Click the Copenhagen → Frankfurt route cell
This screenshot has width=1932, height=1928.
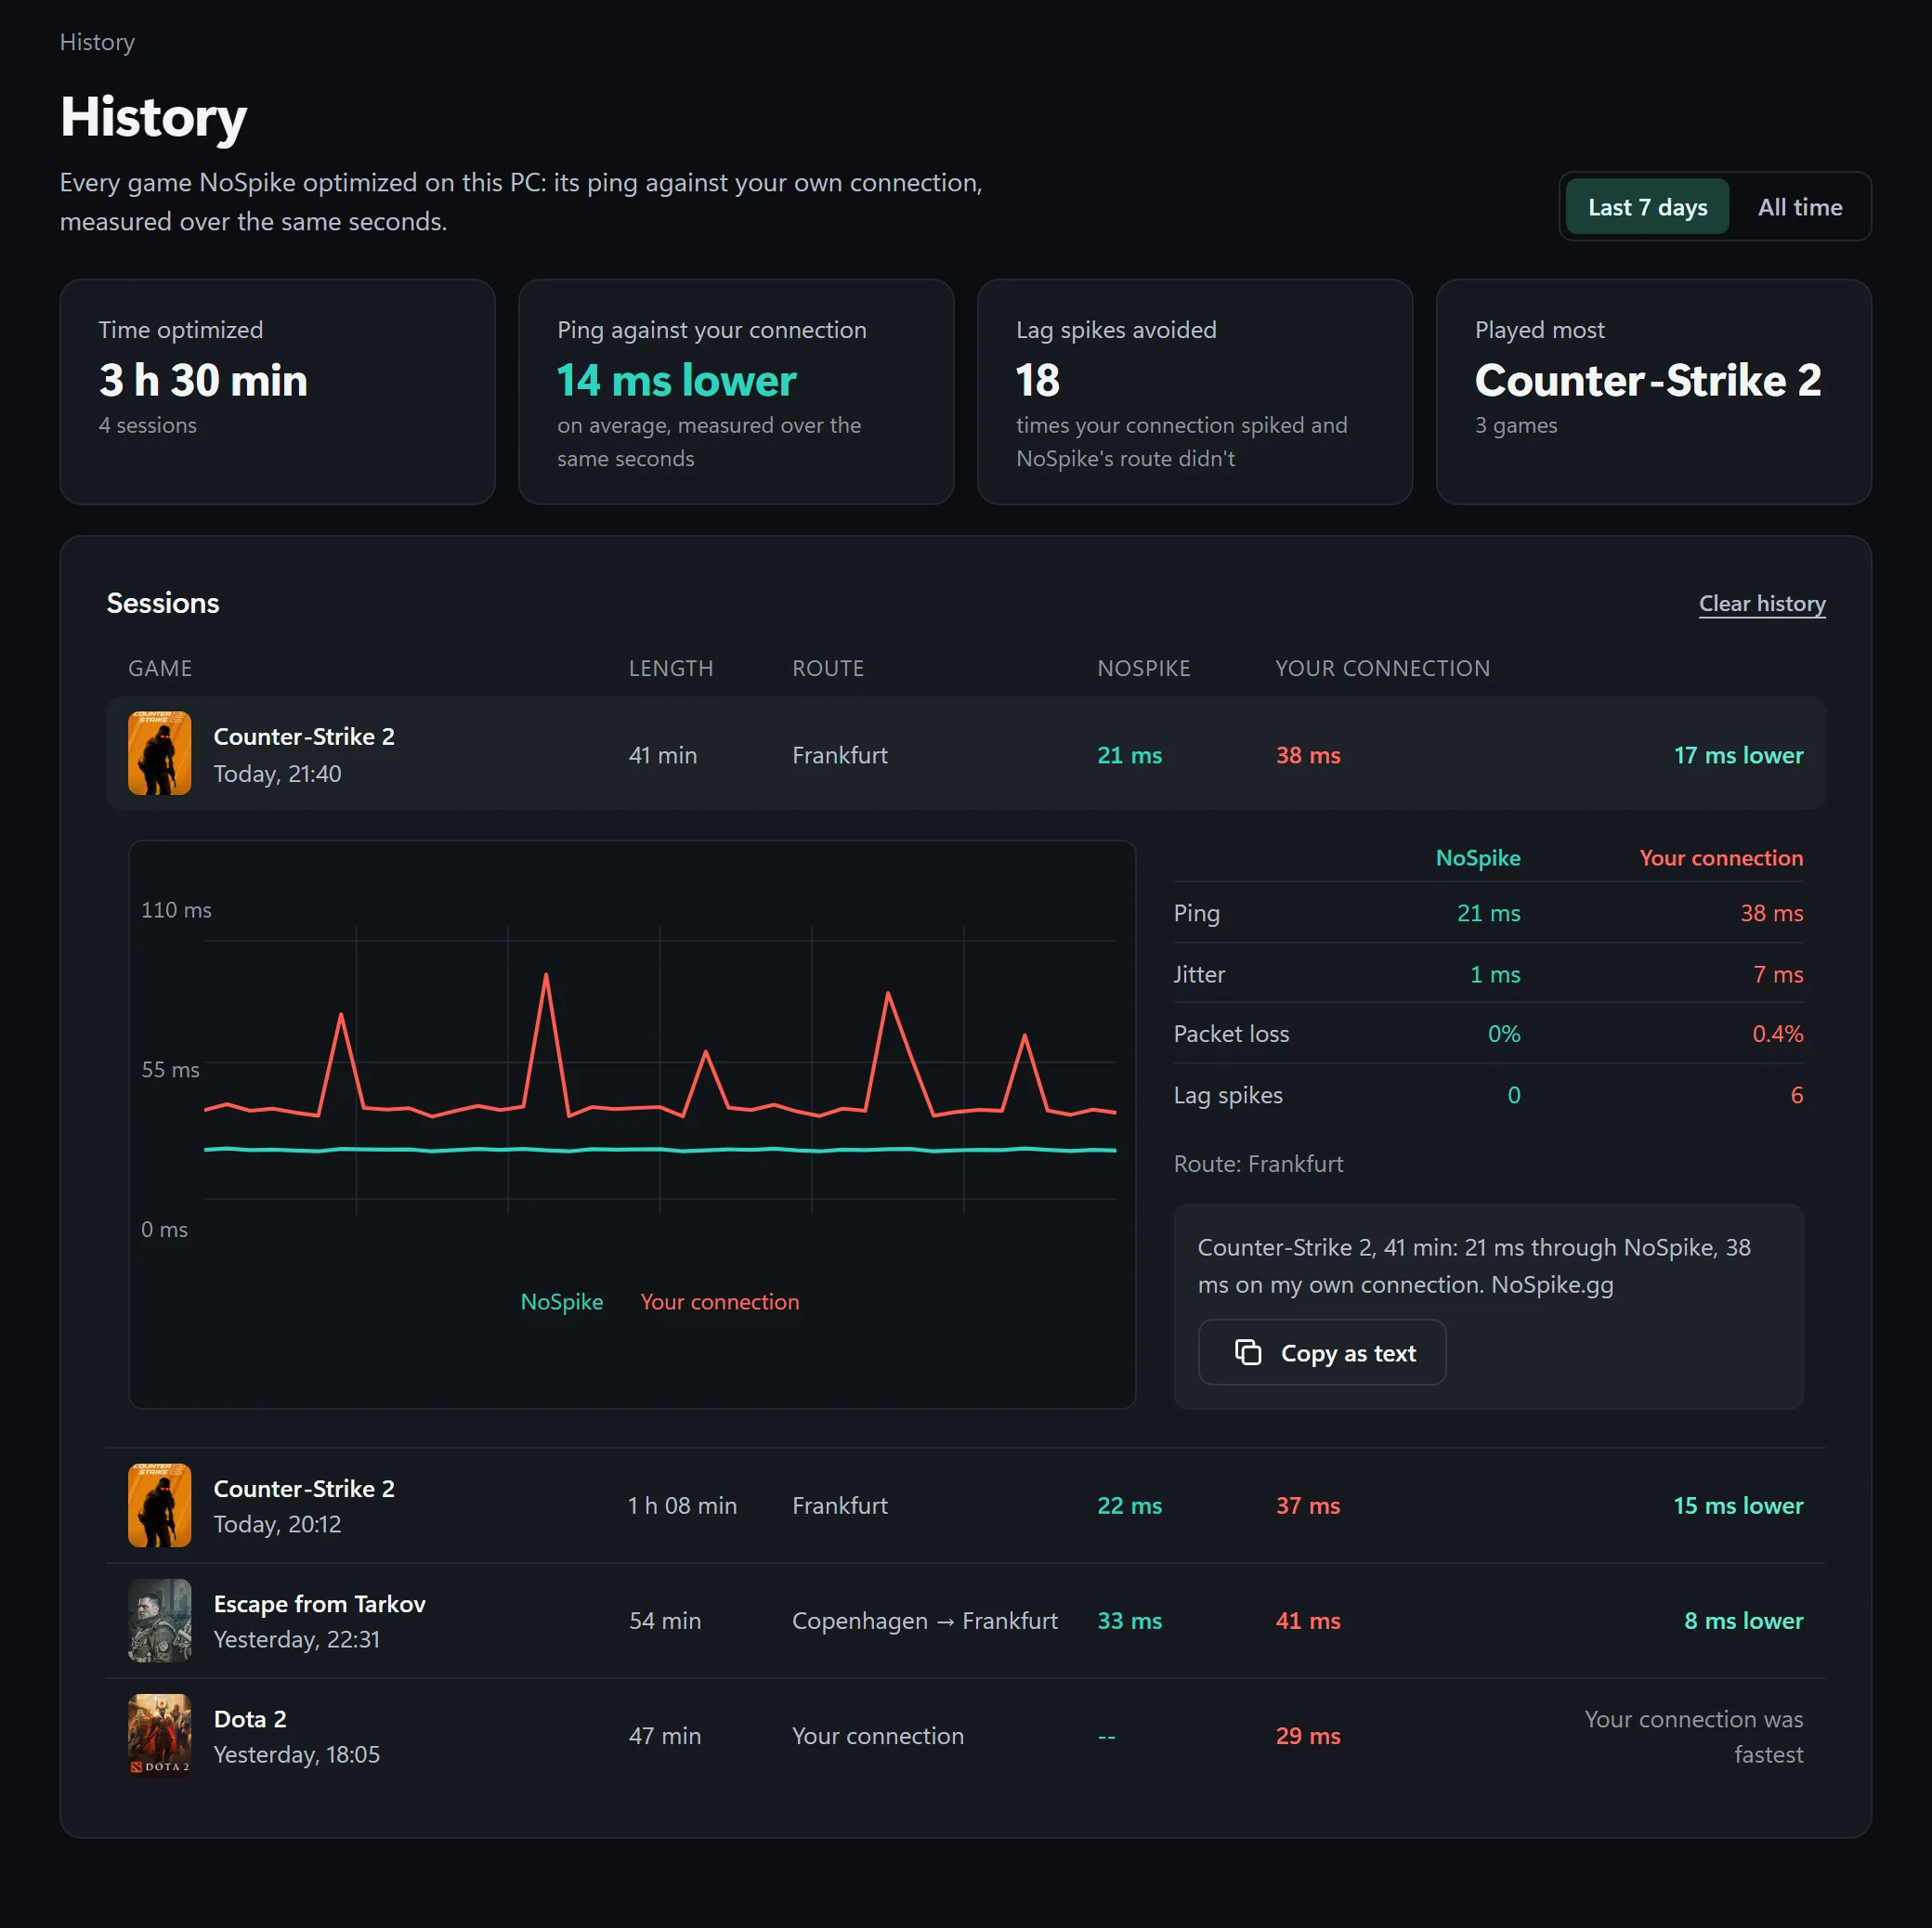tap(925, 1621)
